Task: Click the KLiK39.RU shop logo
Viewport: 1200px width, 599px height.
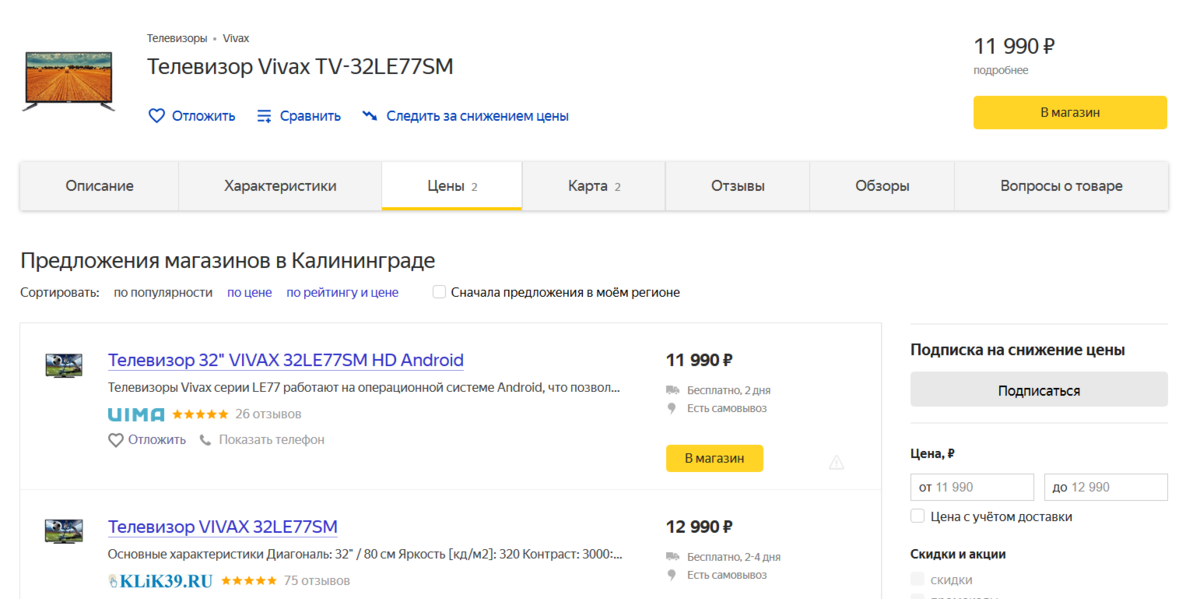Action: [x=160, y=581]
